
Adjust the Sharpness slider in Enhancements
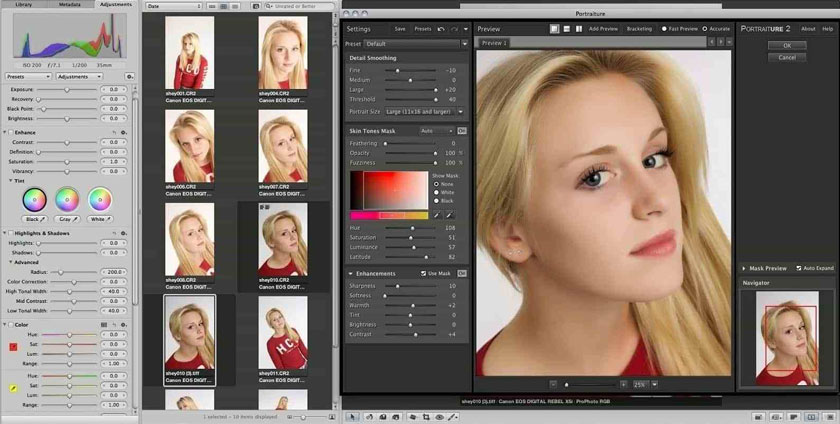[x=398, y=286]
